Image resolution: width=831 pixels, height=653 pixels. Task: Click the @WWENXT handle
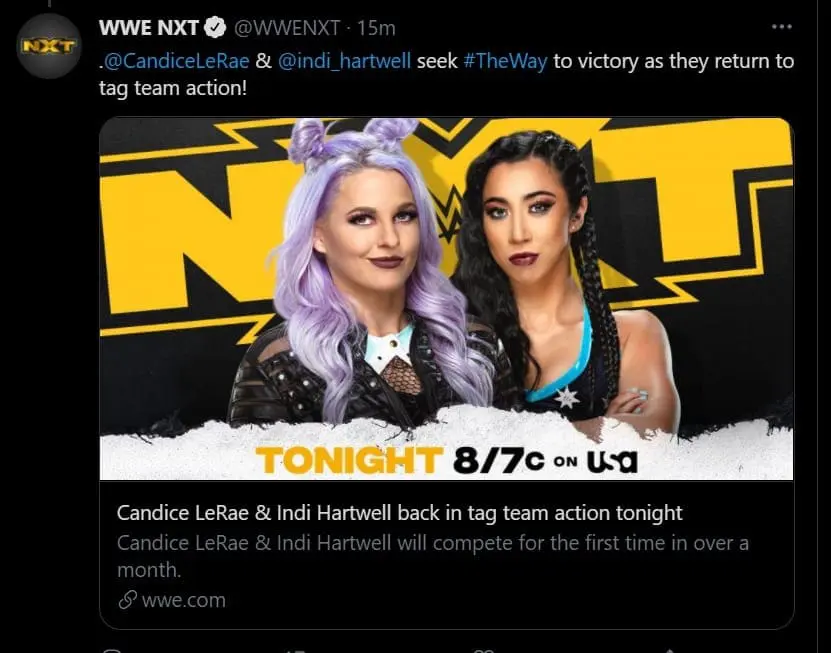(x=286, y=28)
